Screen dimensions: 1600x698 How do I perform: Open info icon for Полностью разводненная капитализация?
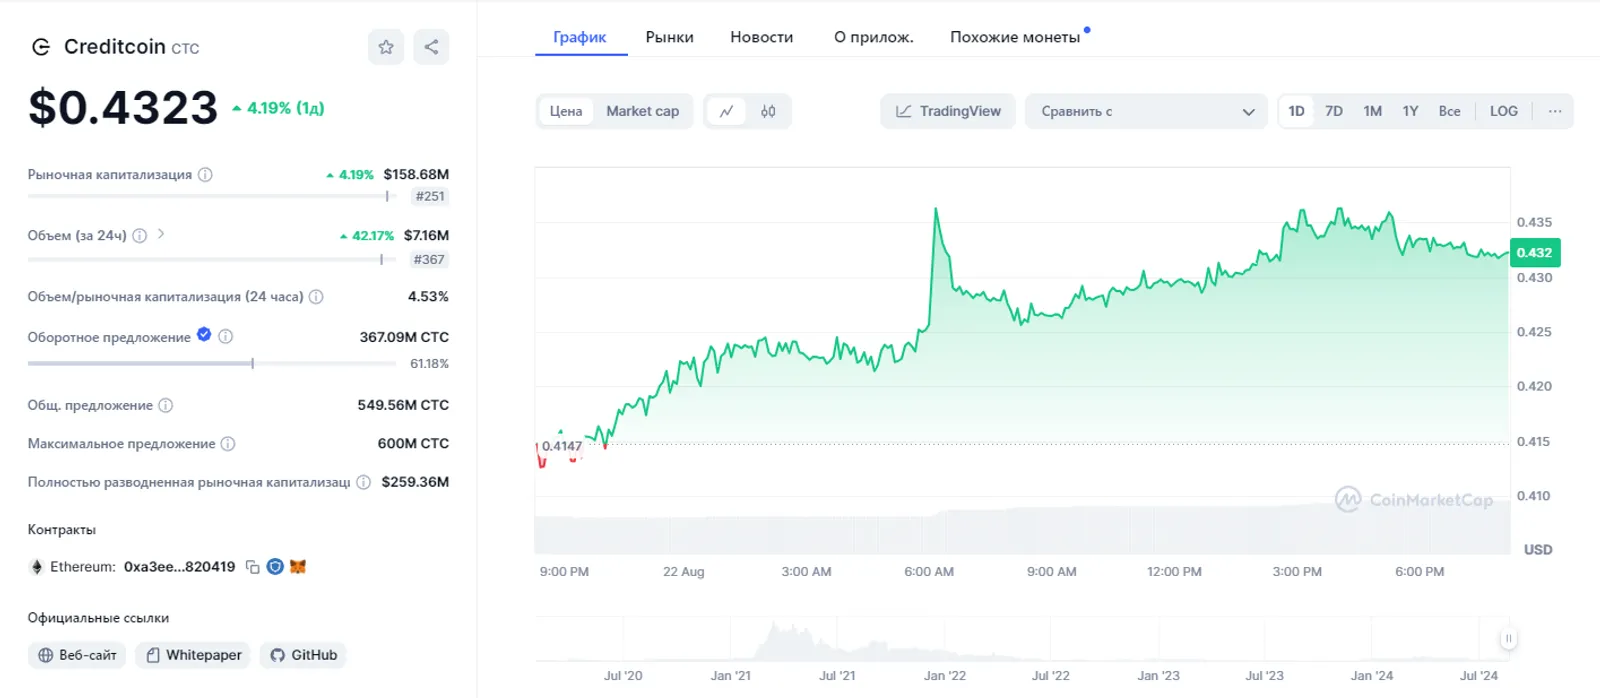[363, 482]
